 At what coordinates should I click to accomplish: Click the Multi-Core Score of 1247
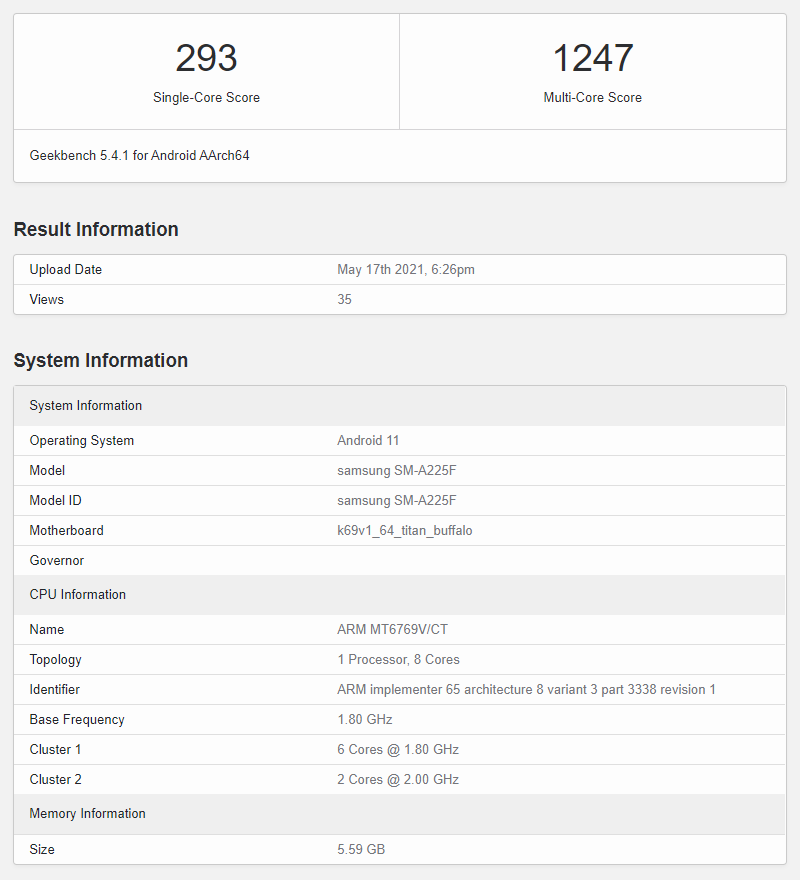tap(592, 58)
